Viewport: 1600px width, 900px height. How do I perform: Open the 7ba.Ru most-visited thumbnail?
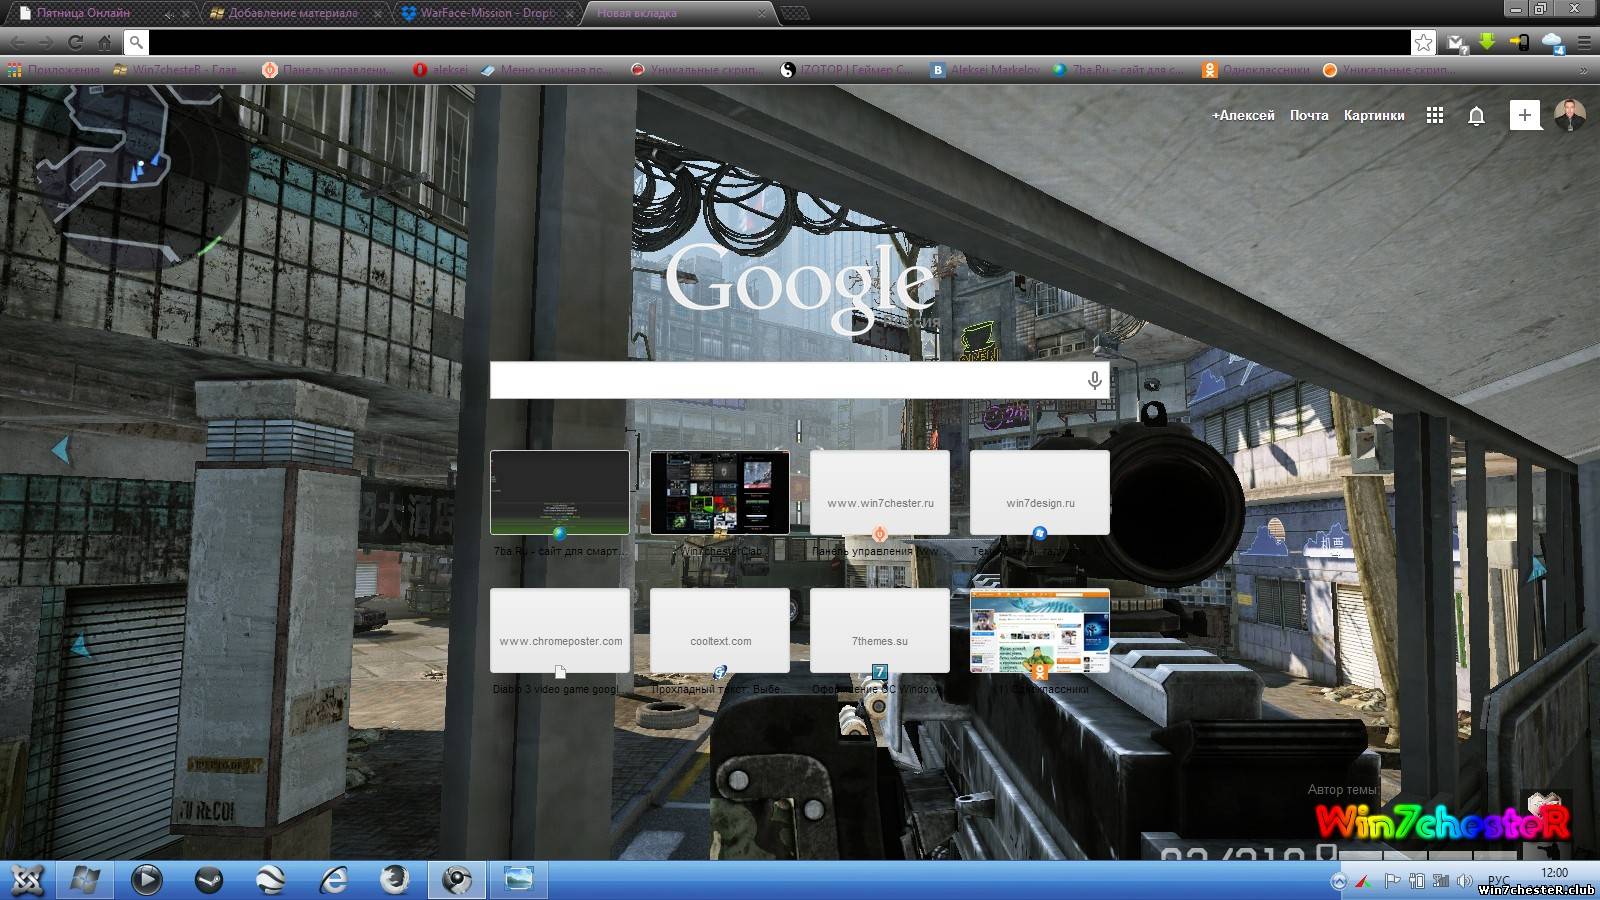click(x=560, y=492)
